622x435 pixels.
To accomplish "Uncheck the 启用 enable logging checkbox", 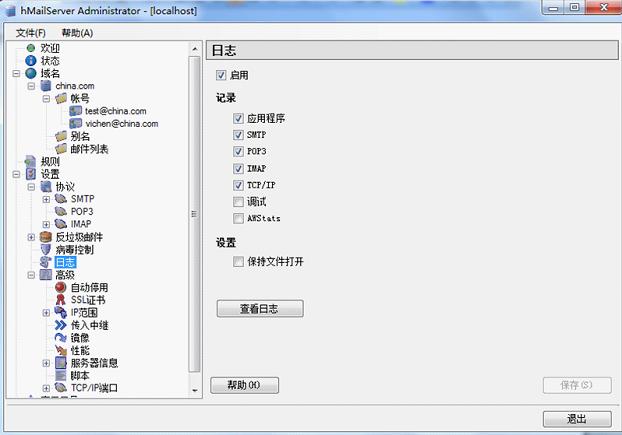I will [x=221, y=75].
